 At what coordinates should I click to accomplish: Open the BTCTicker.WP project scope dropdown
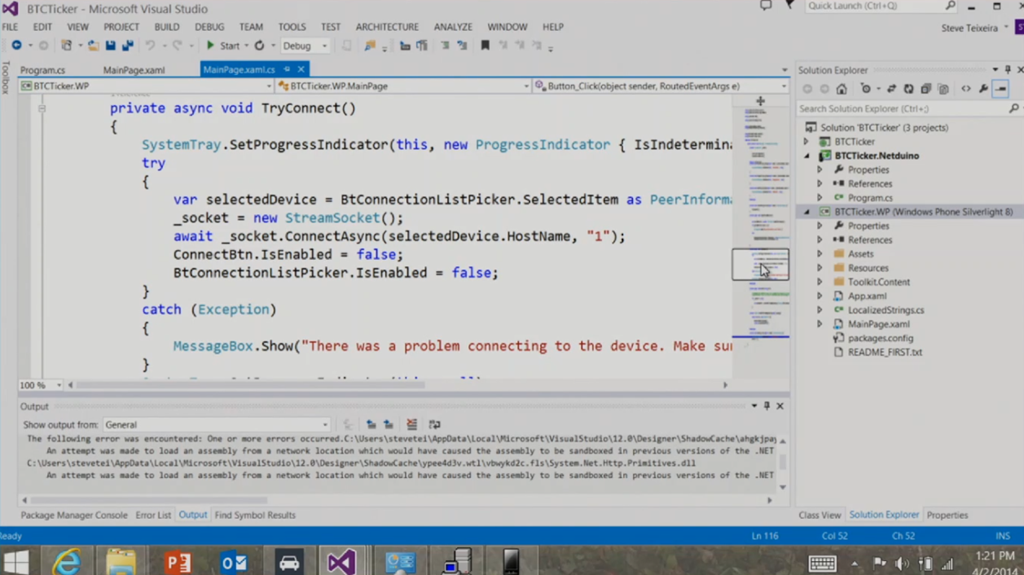coord(145,86)
